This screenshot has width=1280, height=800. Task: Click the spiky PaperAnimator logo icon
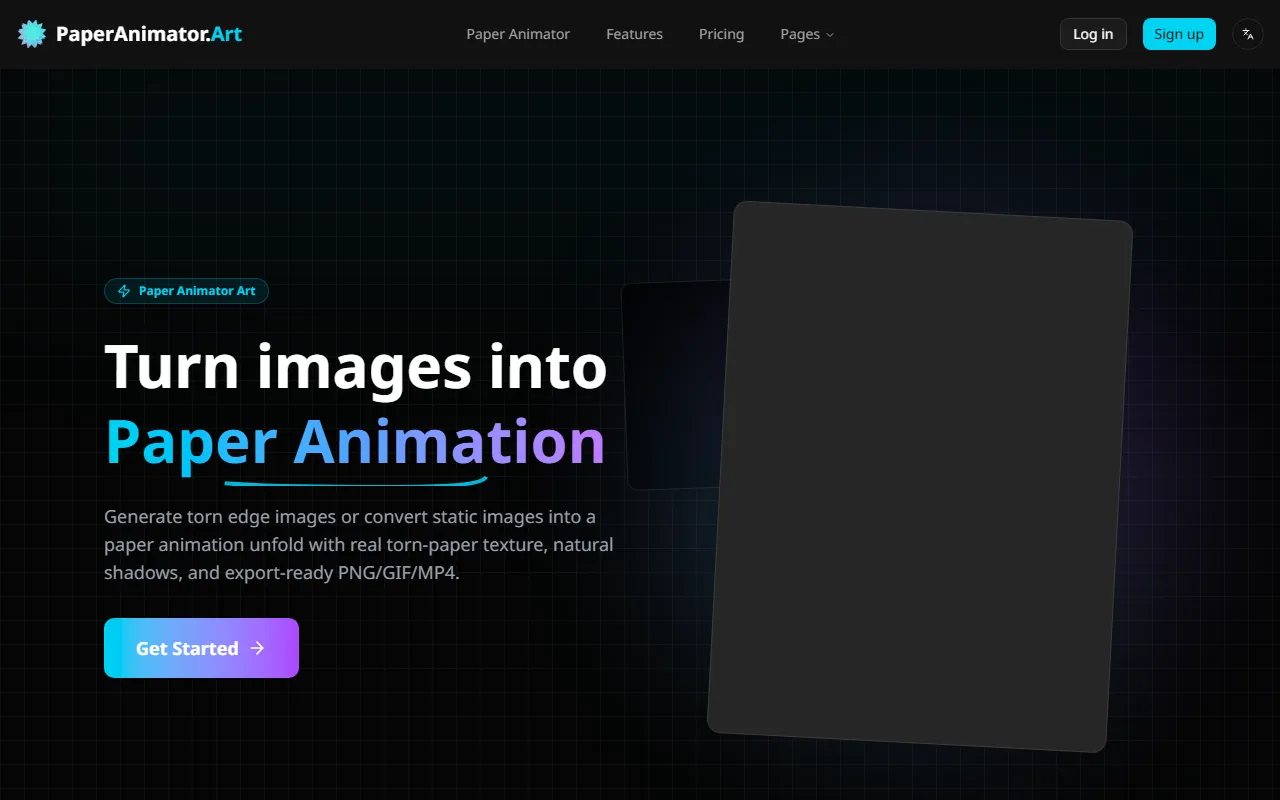pyautogui.click(x=32, y=34)
